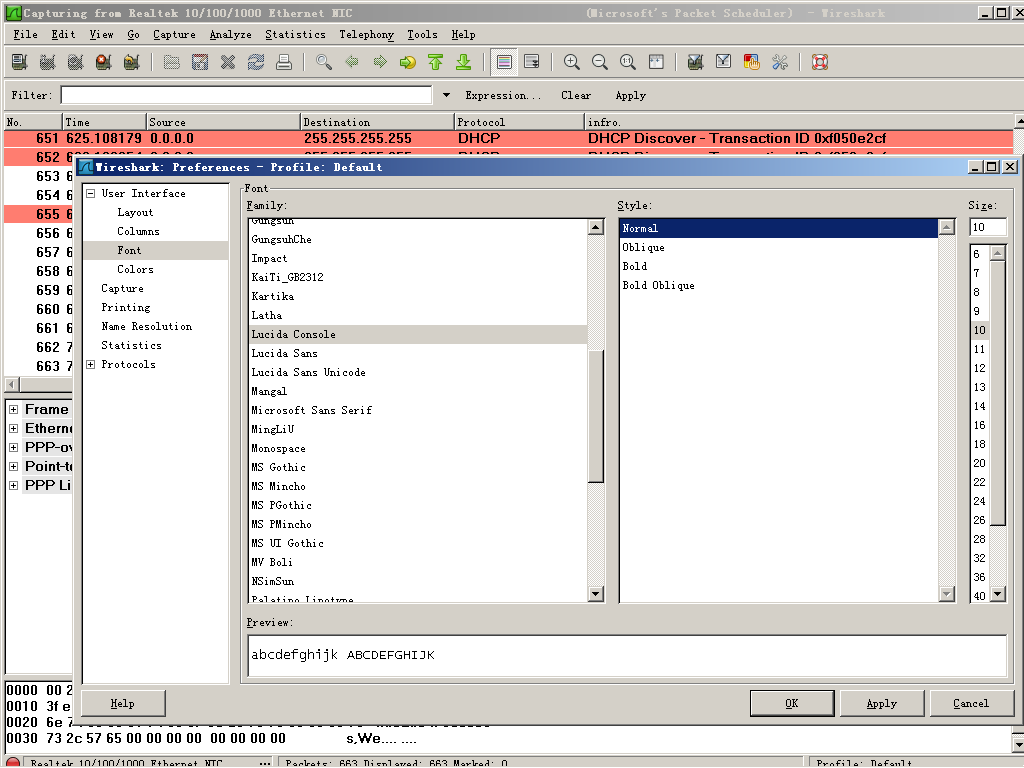Image resolution: width=1024 pixels, height=768 pixels.
Task: Open help using the lifebuoy icon
Action: click(x=820, y=62)
